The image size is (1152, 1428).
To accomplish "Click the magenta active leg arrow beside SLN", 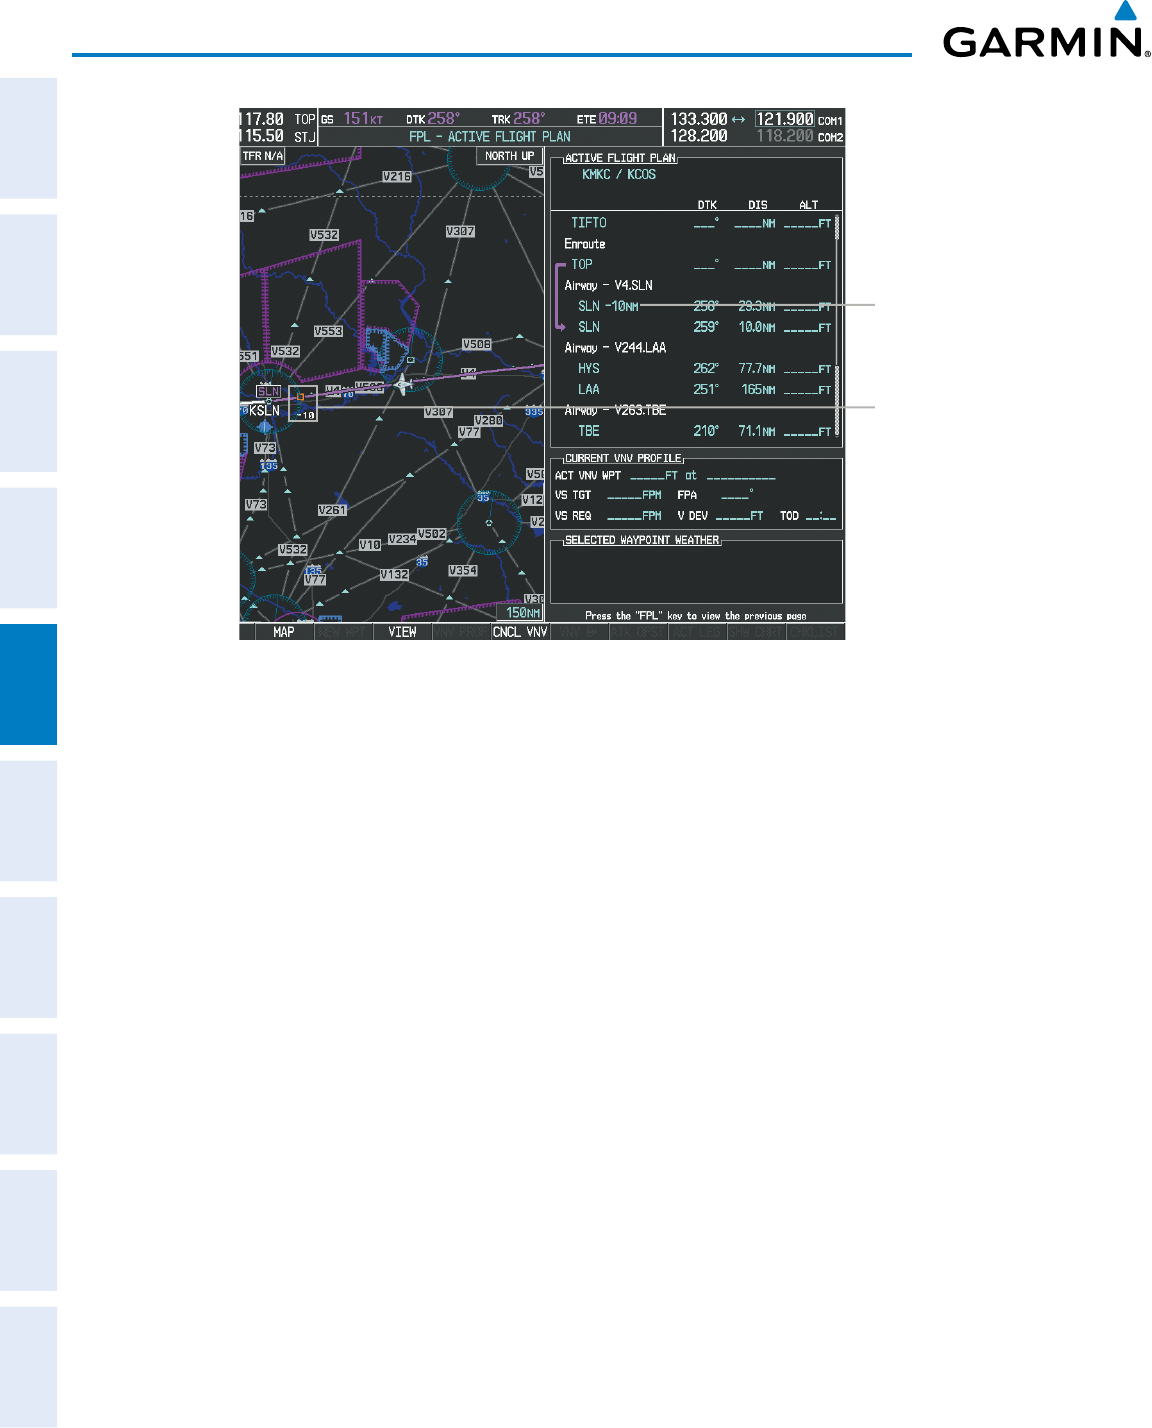I will coord(560,296).
